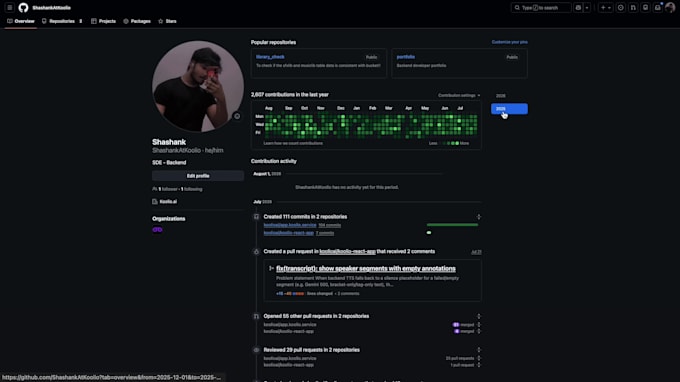680x382 pixels.
Task: Open the 104 commits link
Action: point(330,225)
